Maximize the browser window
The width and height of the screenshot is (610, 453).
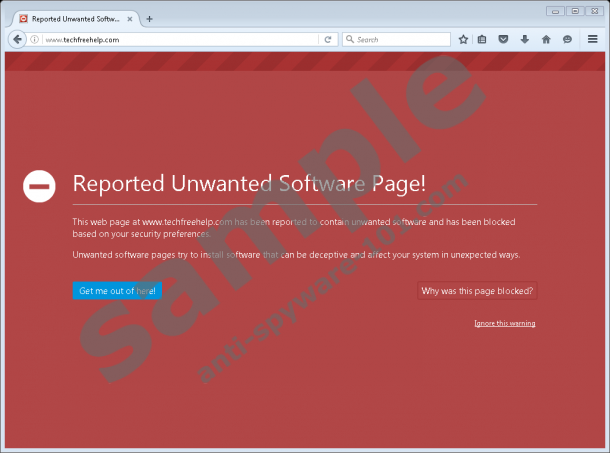tap(575, 10)
